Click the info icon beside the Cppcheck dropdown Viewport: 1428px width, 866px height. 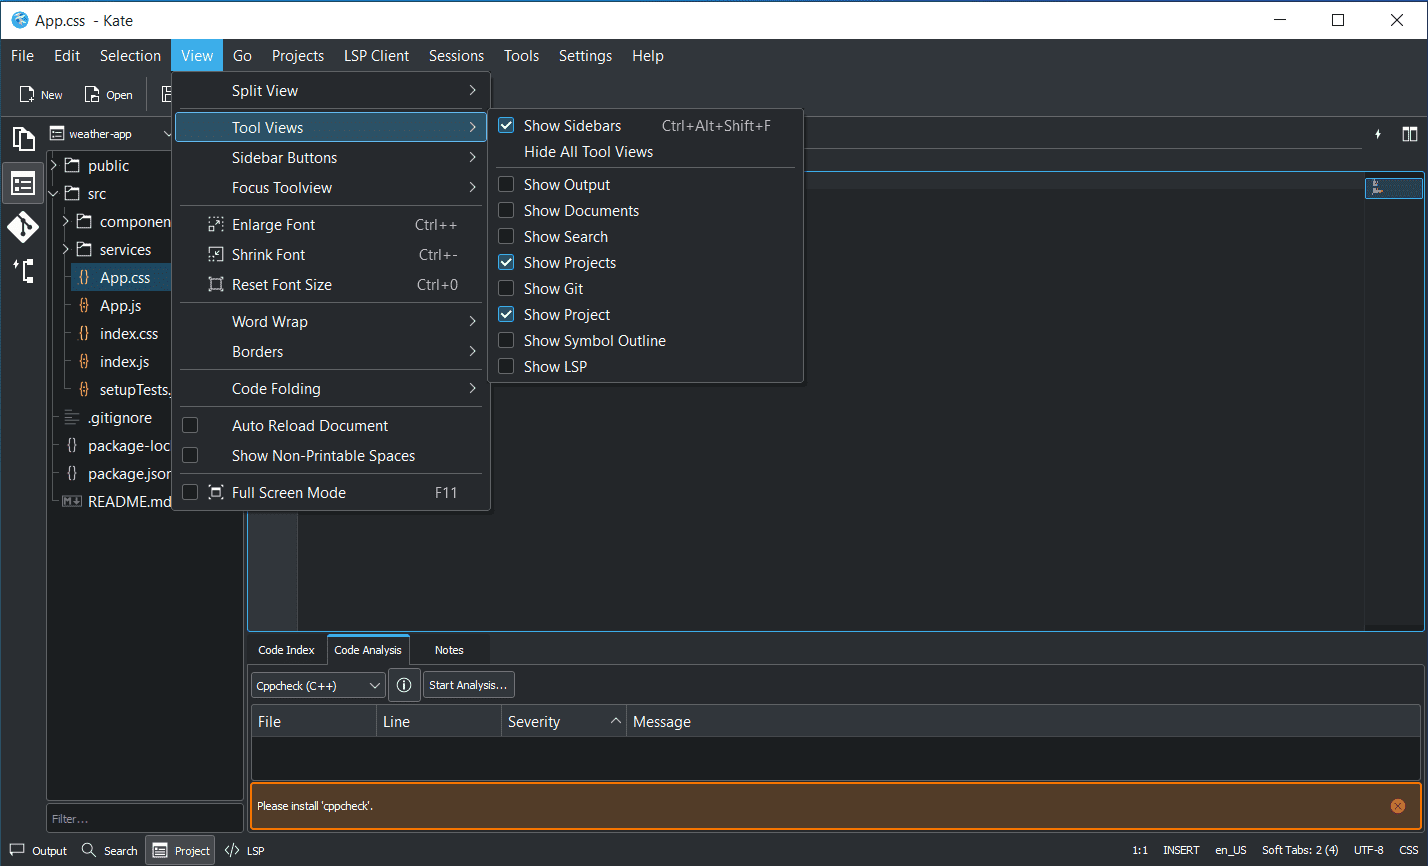pos(404,685)
